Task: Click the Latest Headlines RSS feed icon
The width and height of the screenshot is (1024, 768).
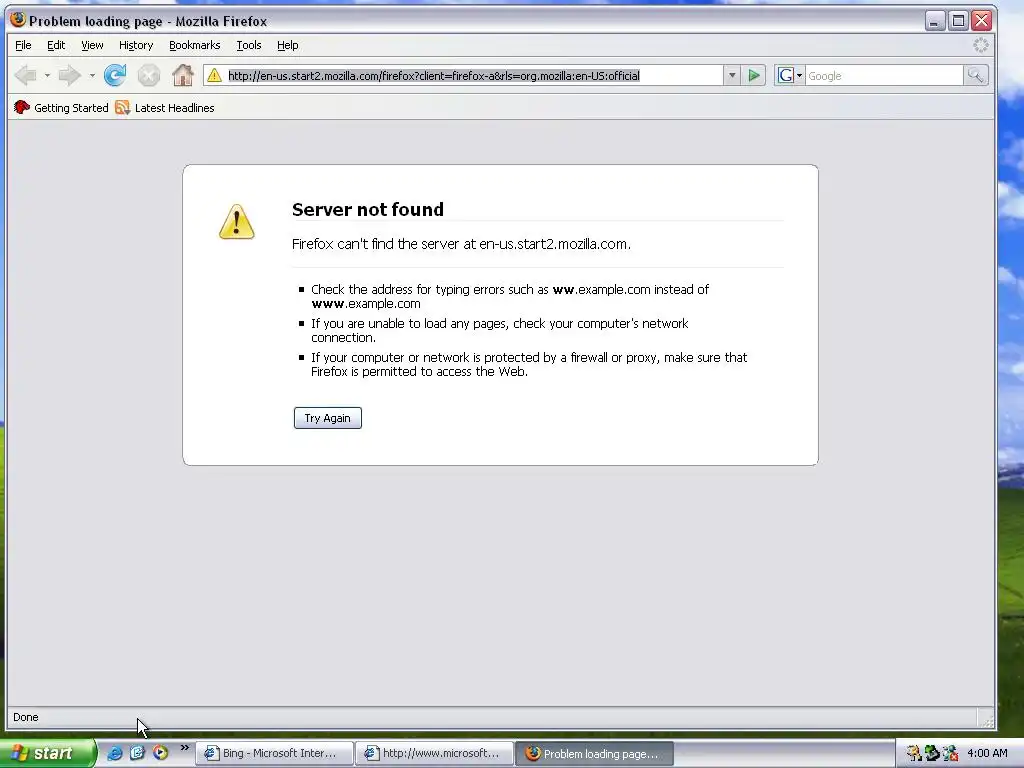Action: (122, 108)
